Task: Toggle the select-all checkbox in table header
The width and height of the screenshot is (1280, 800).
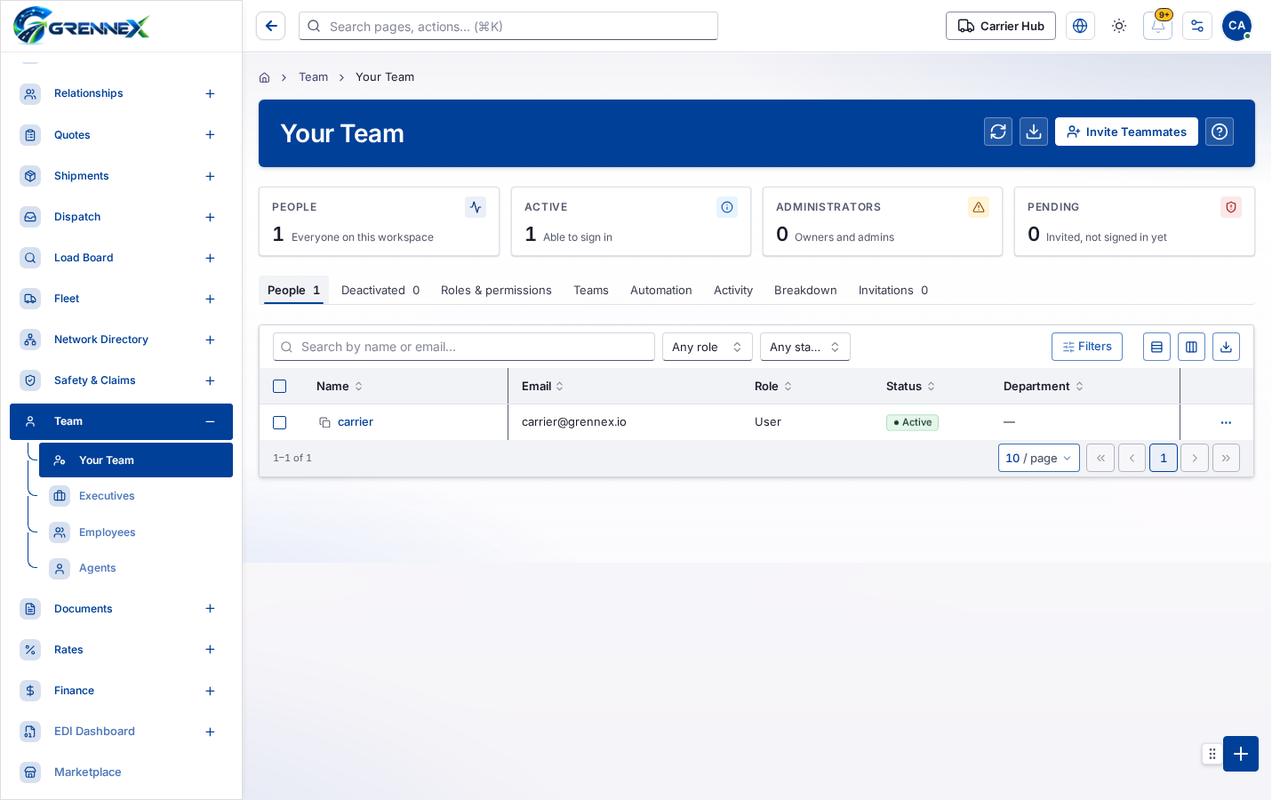Action: click(280, 386)
